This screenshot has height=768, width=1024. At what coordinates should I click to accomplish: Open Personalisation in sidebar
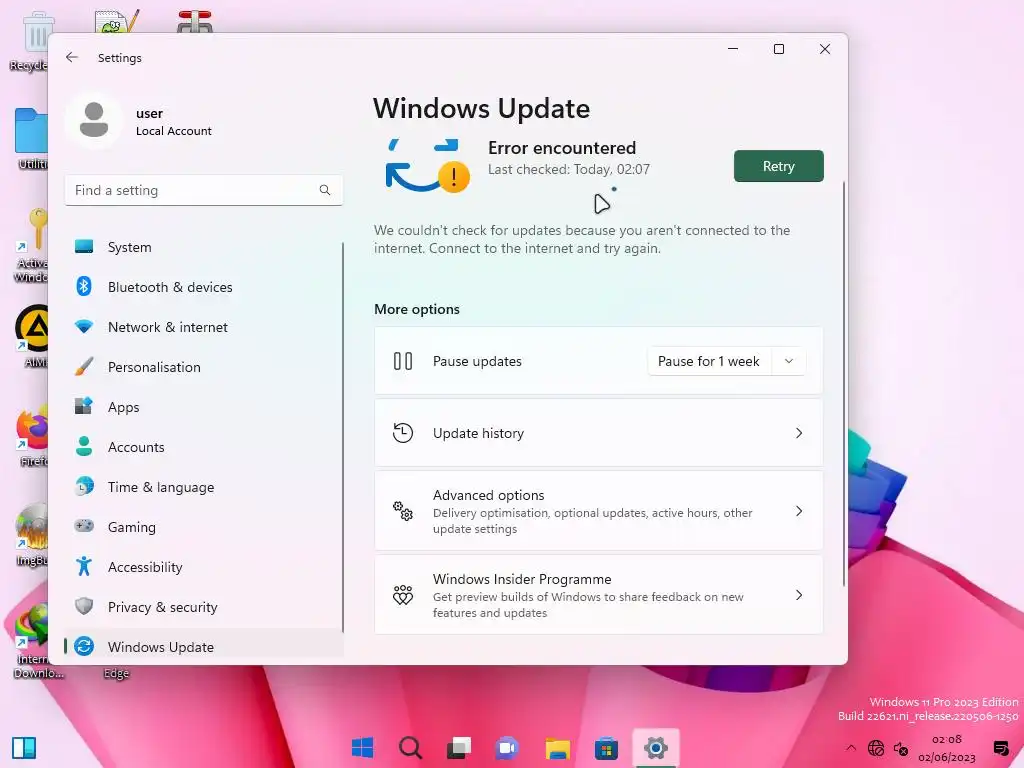point(204,366)
